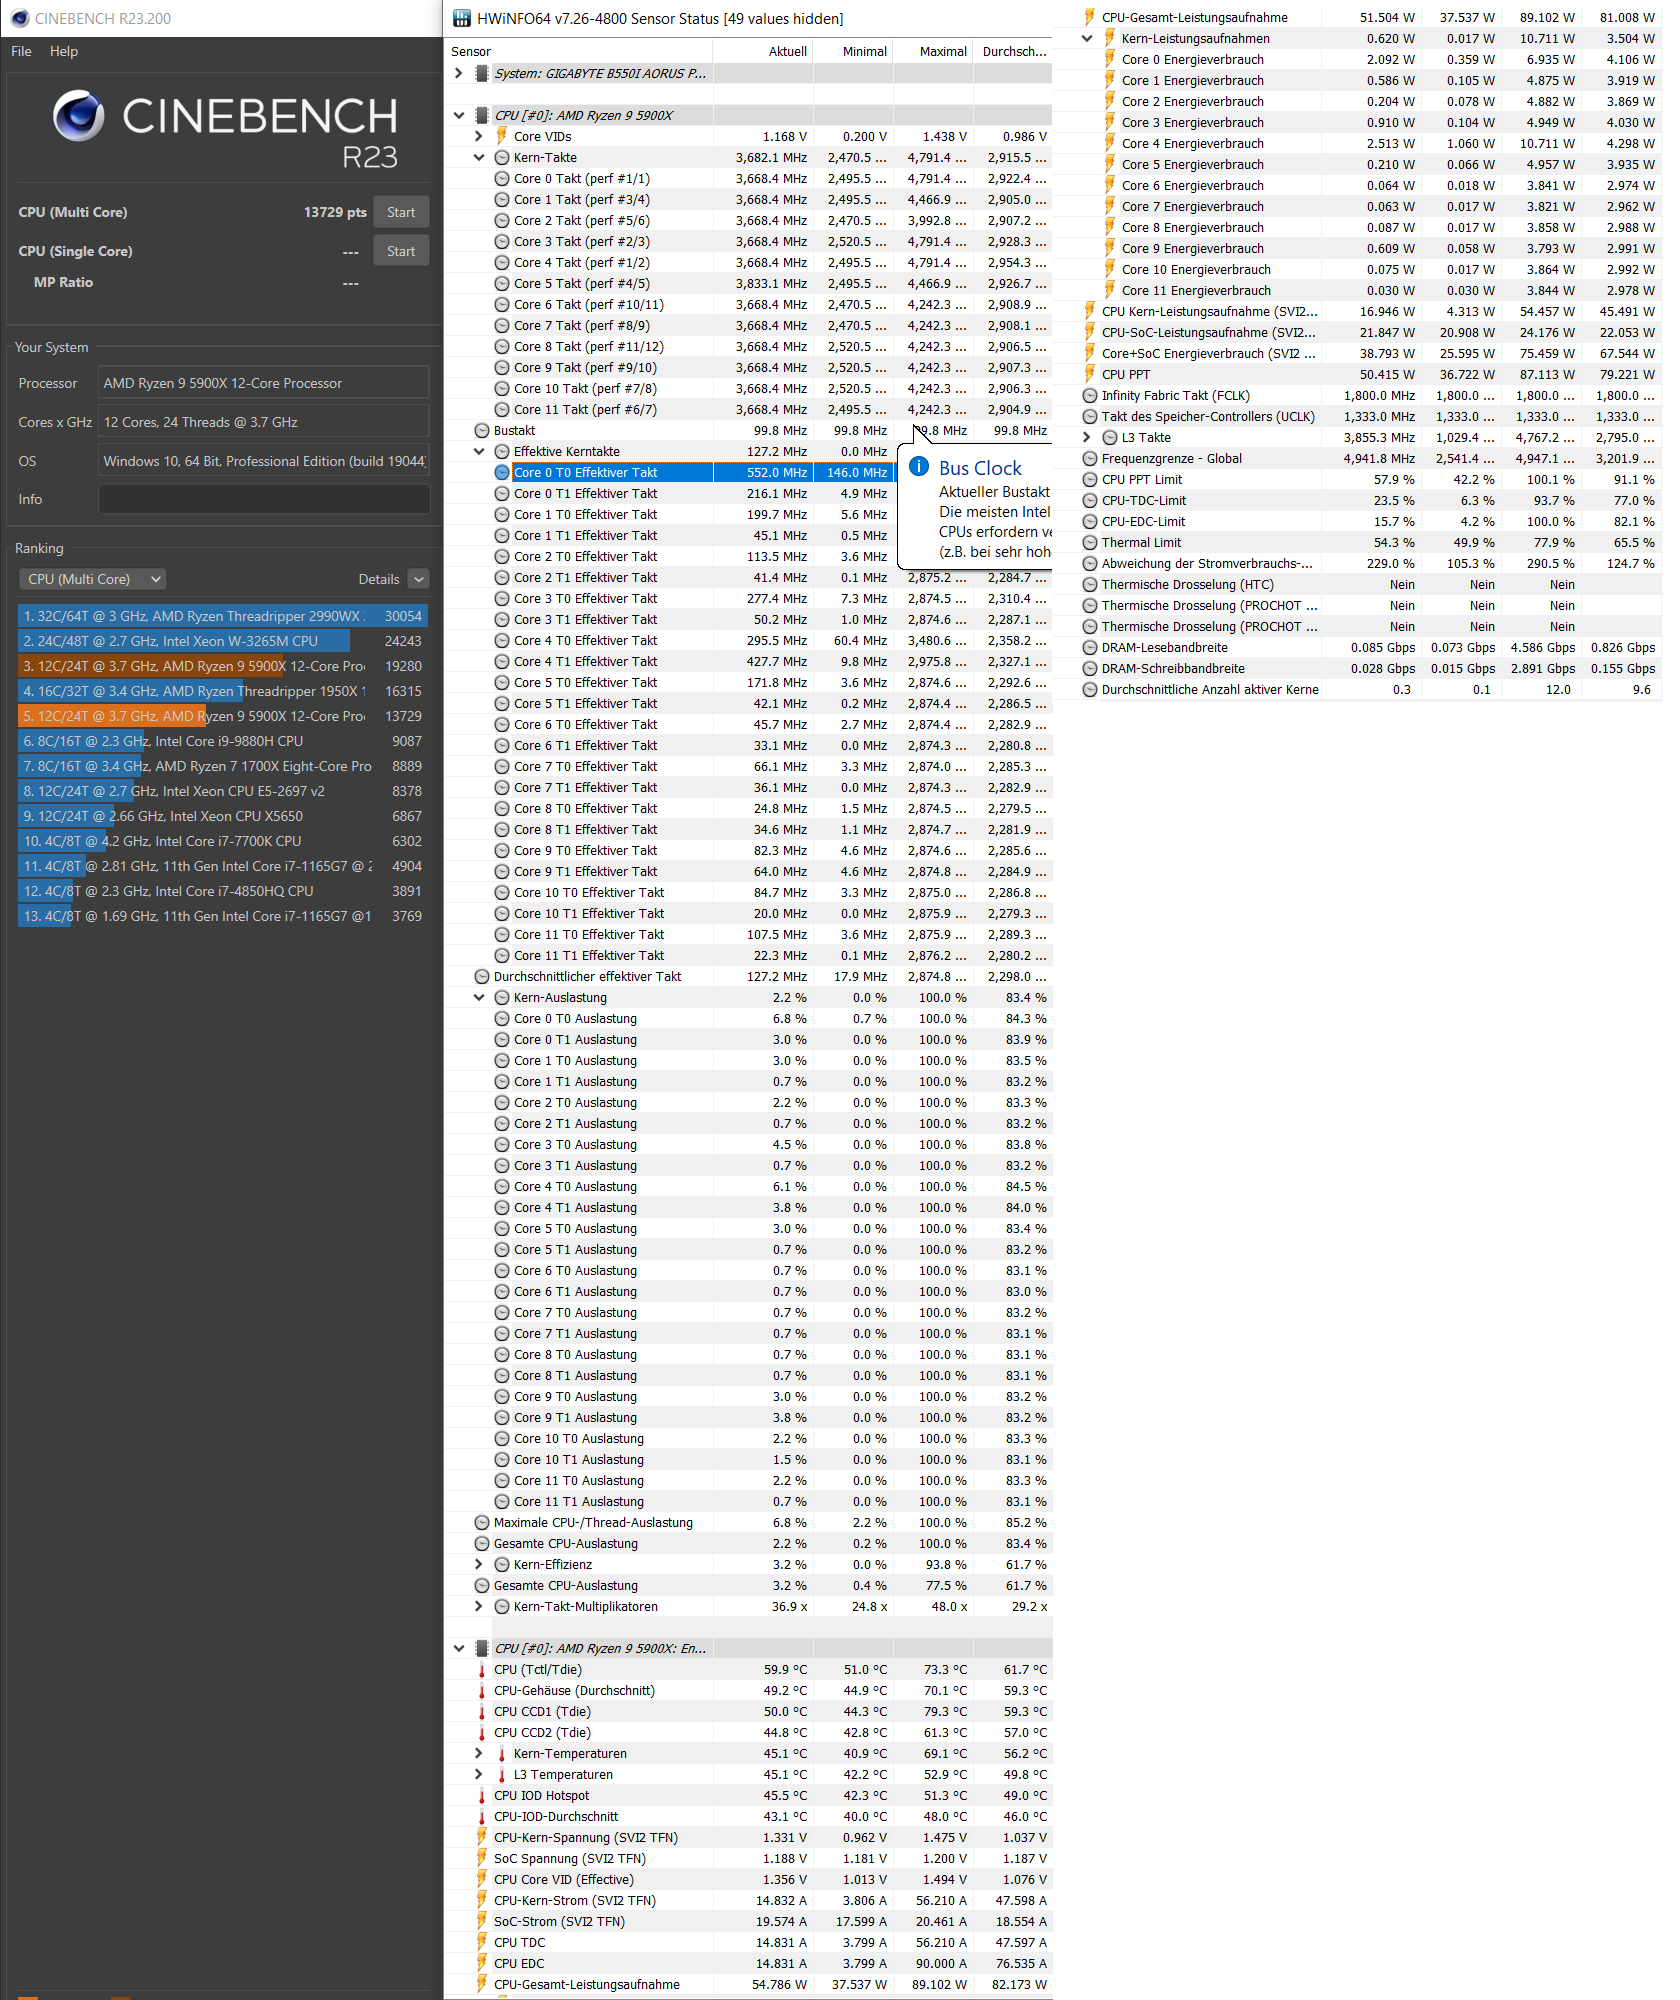Collapse the CPU [#0] AMD Ryzen 9 5900X section
This screenshot has height=2000, width=1680.
(458, 115)
